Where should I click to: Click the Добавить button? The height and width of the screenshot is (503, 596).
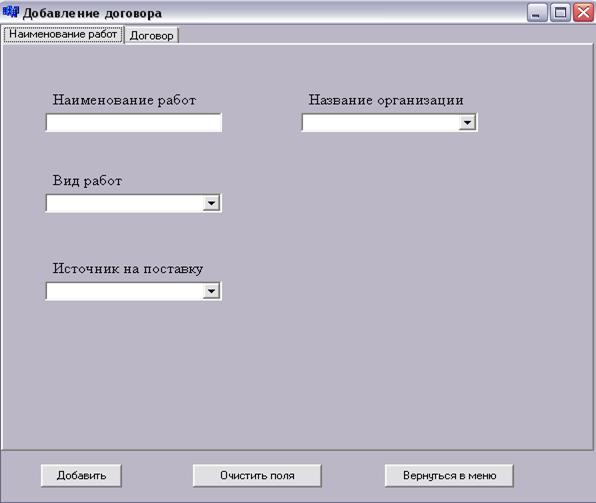(81, 475)
